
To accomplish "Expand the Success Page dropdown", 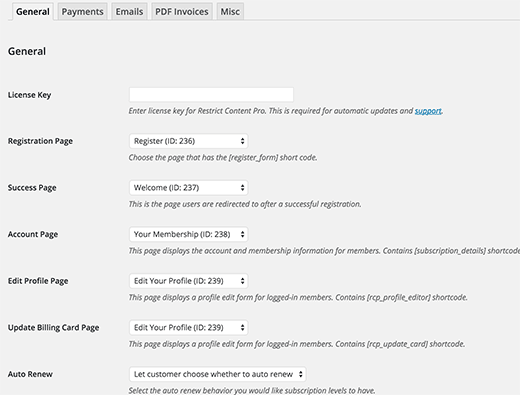I will (188, 188).
